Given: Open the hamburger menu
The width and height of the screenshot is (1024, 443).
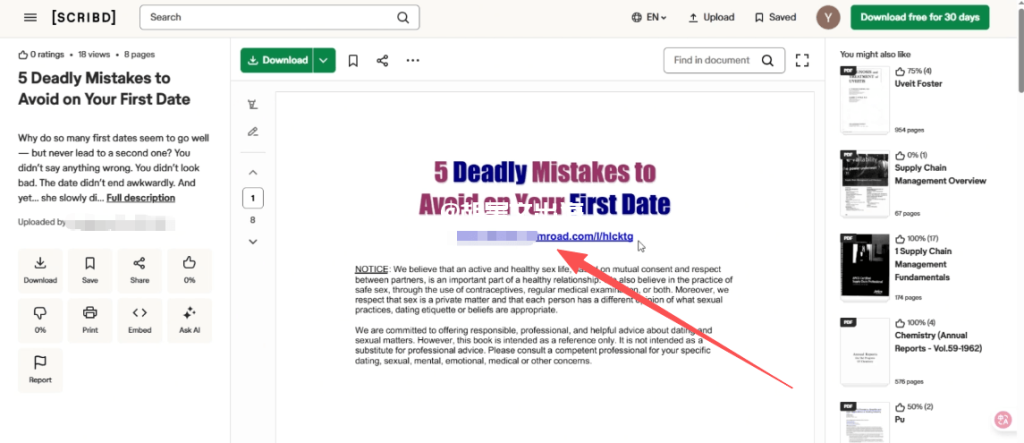Looking at the screenshot, I should [x=31, y=18].
